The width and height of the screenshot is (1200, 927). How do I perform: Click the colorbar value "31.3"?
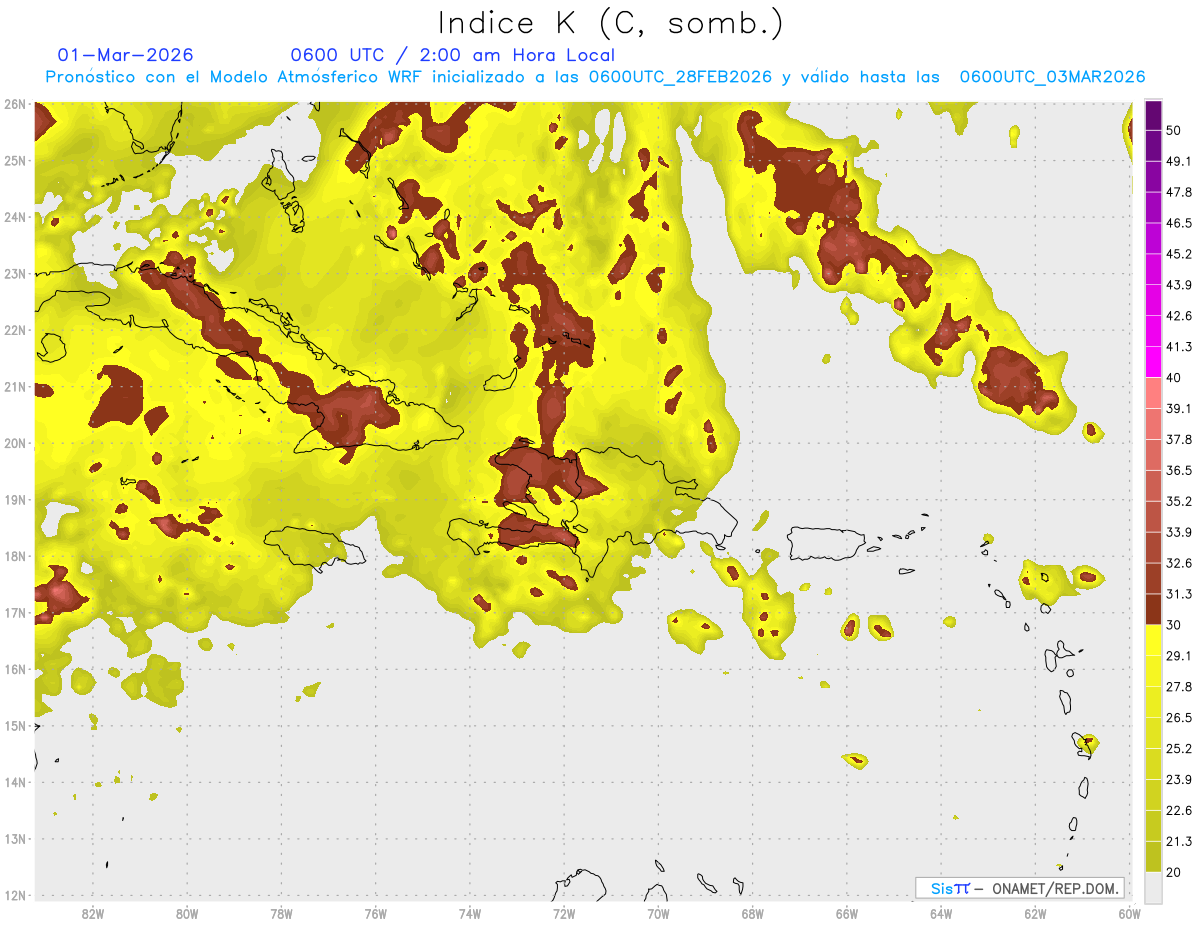pyautogui.click(x=1179, y=594)
